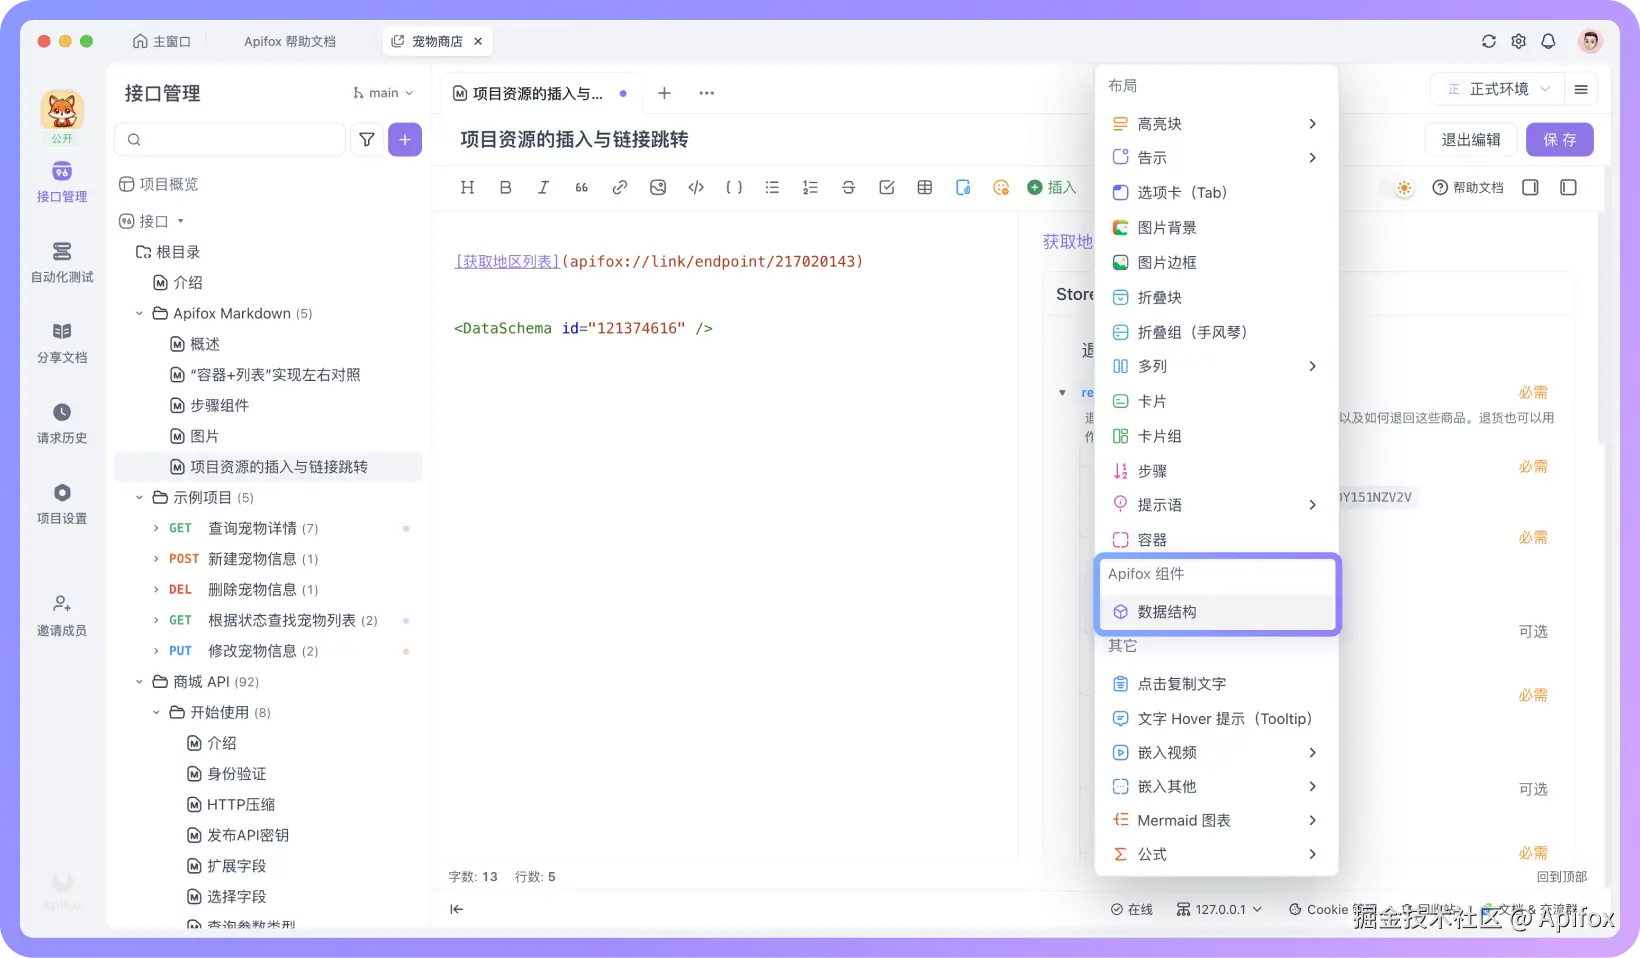Toggle the last layout panel icon in toolbar
Viewport: 1640px width, 958px height.
pyautogui.click(x=1568, y=188)
